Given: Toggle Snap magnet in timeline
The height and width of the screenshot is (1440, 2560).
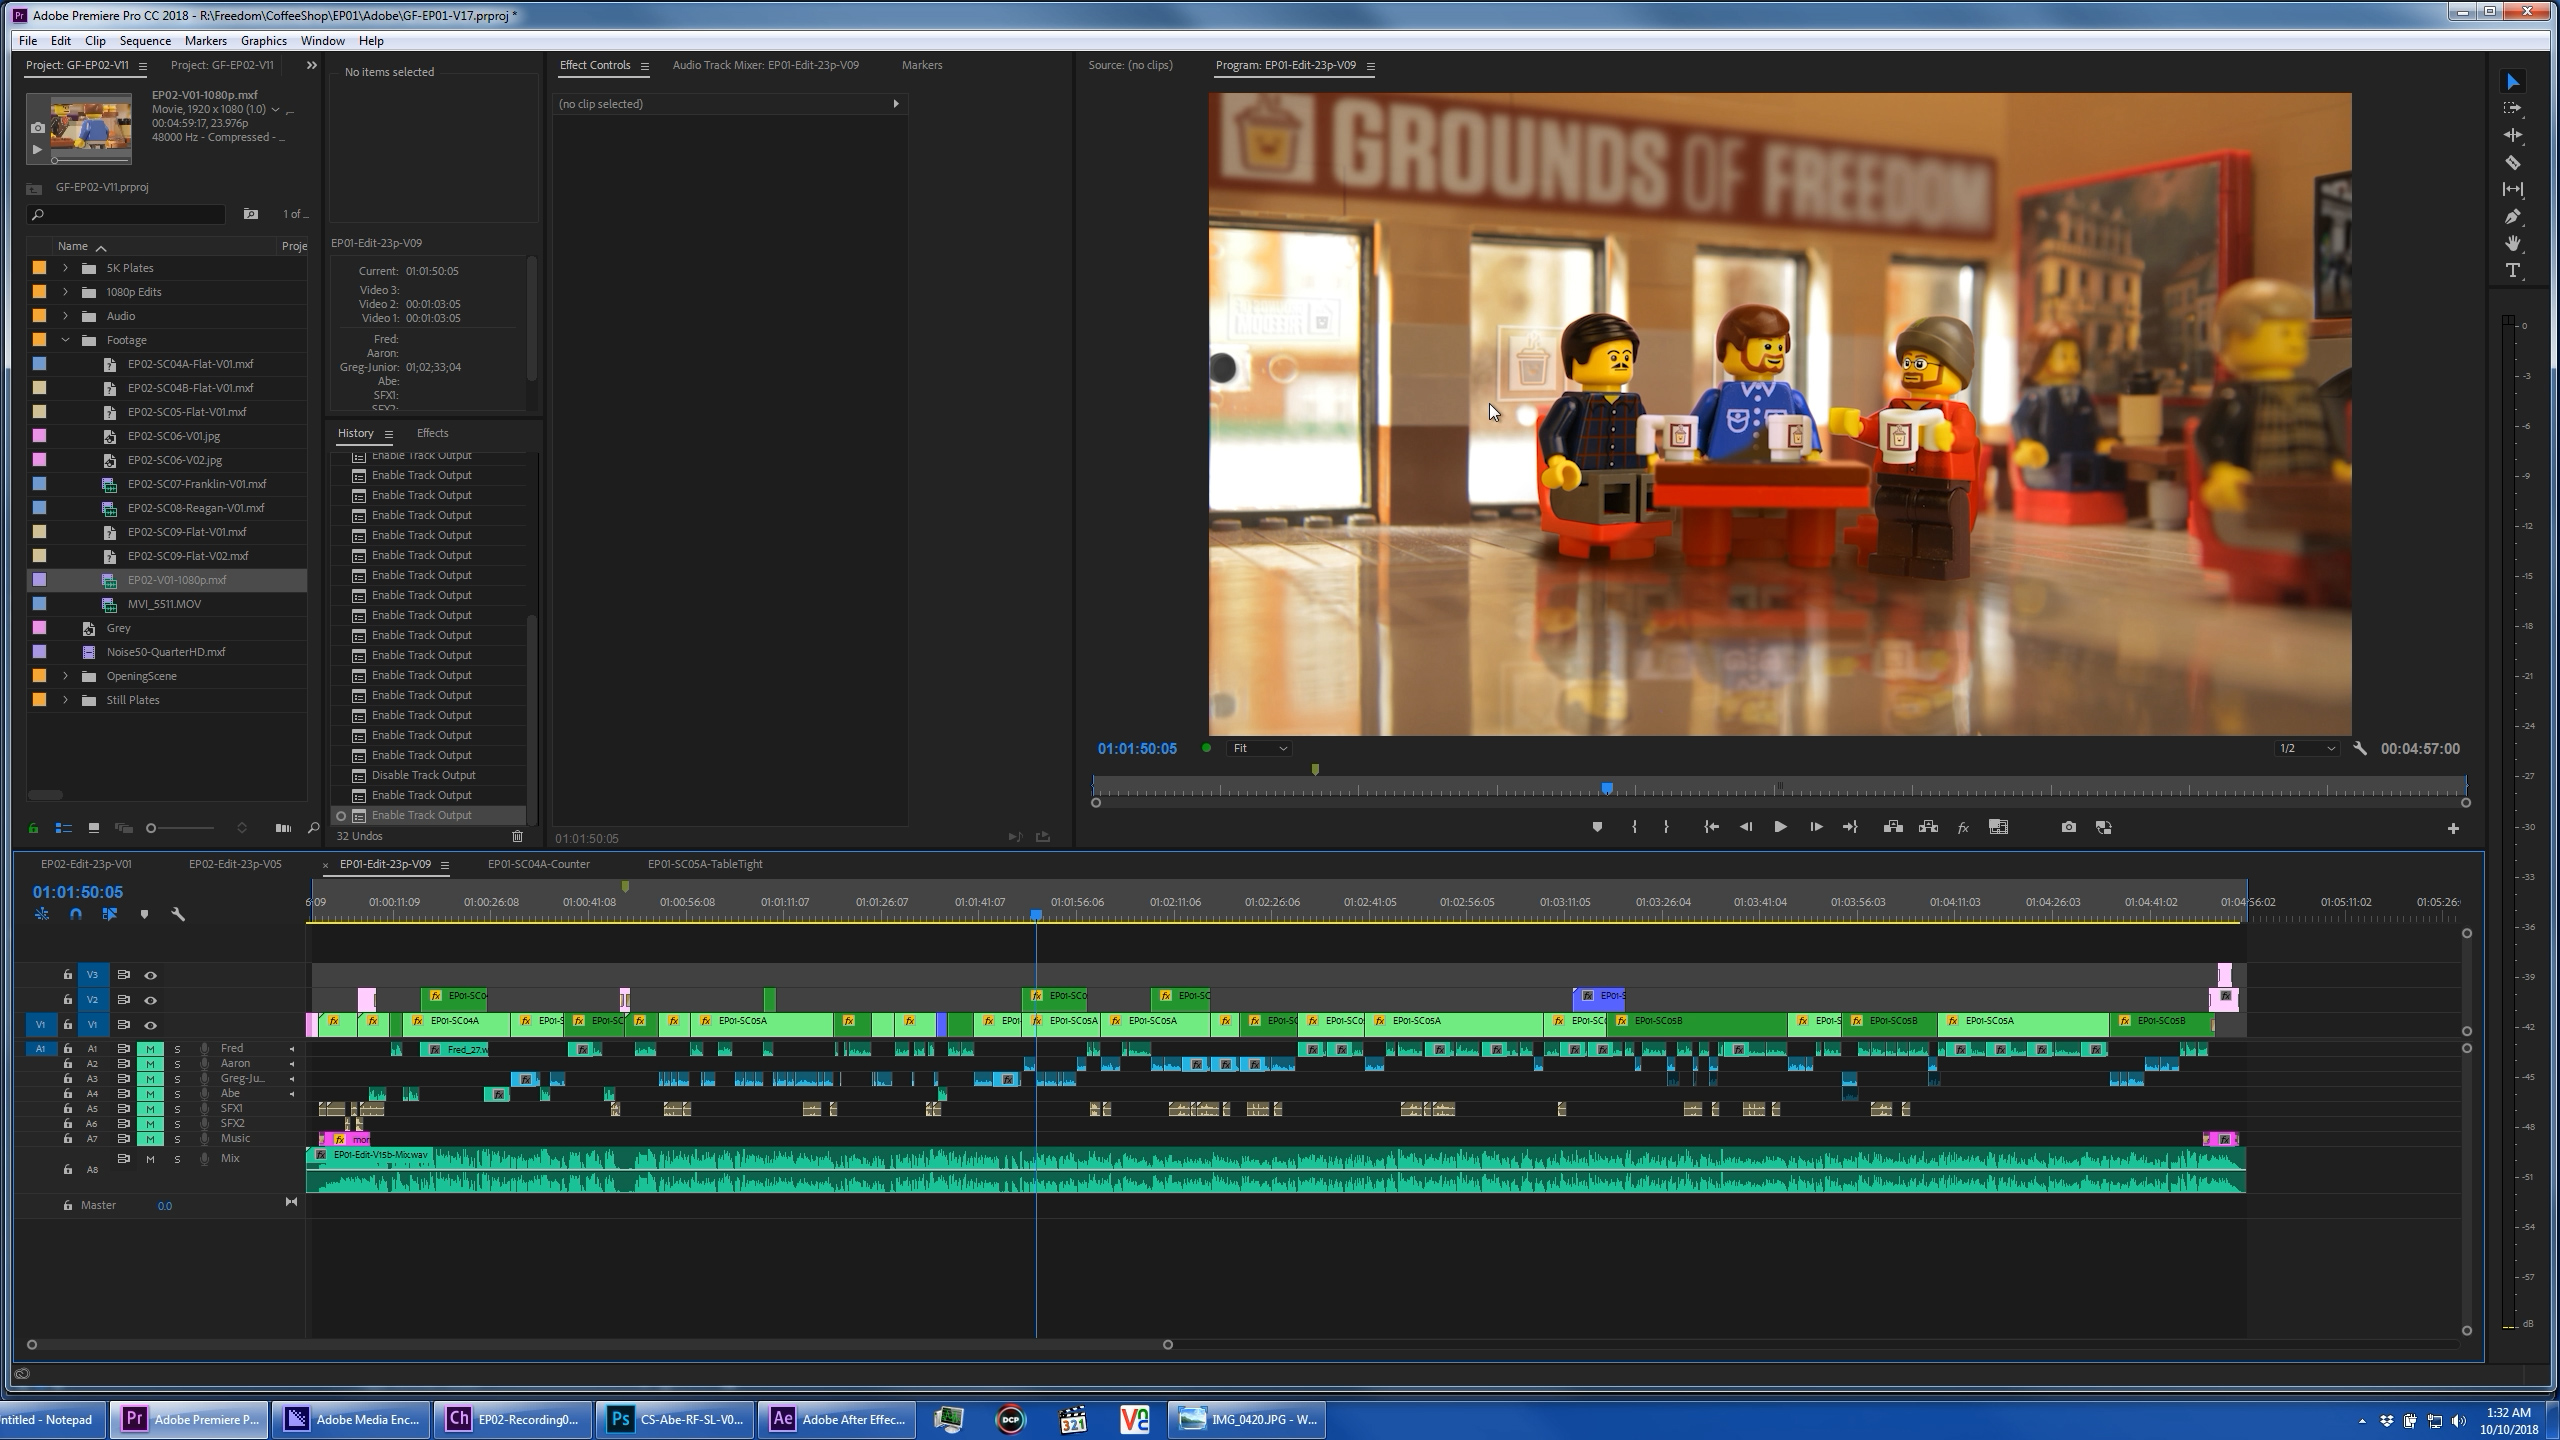Looking at the screenshot, I should [x=76, y=914].
